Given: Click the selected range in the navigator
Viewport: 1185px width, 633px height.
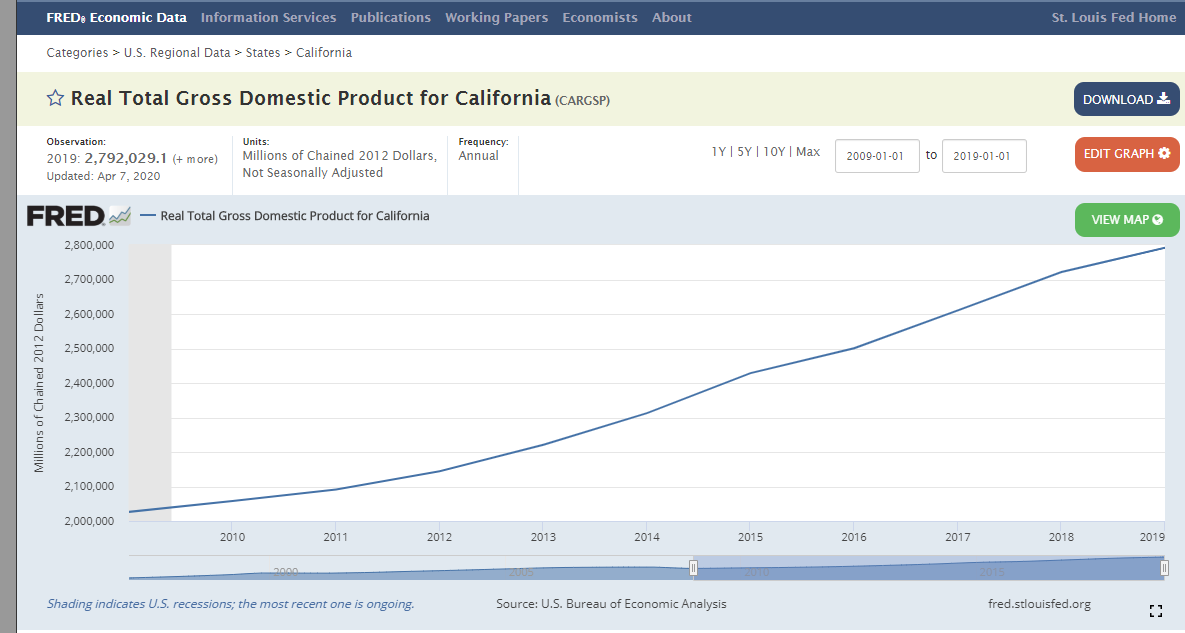Looking at the screenshot, I should click(x=929, y=568).
